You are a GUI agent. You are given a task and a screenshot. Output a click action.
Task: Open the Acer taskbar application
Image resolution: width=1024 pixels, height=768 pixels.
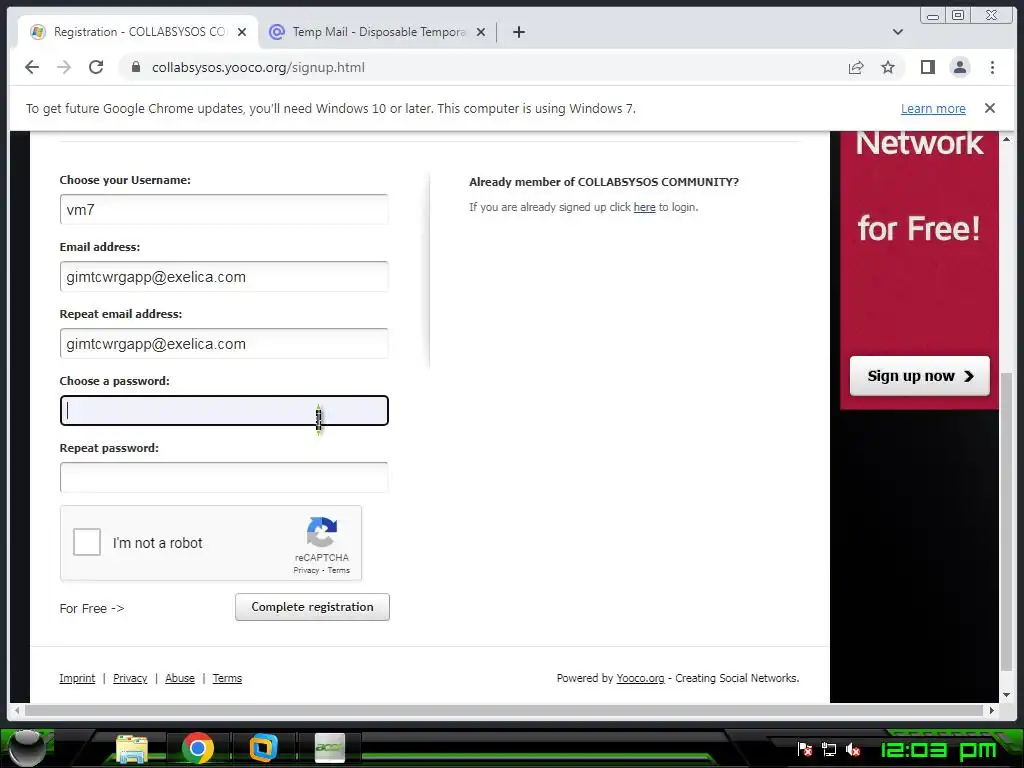(329, 748)
